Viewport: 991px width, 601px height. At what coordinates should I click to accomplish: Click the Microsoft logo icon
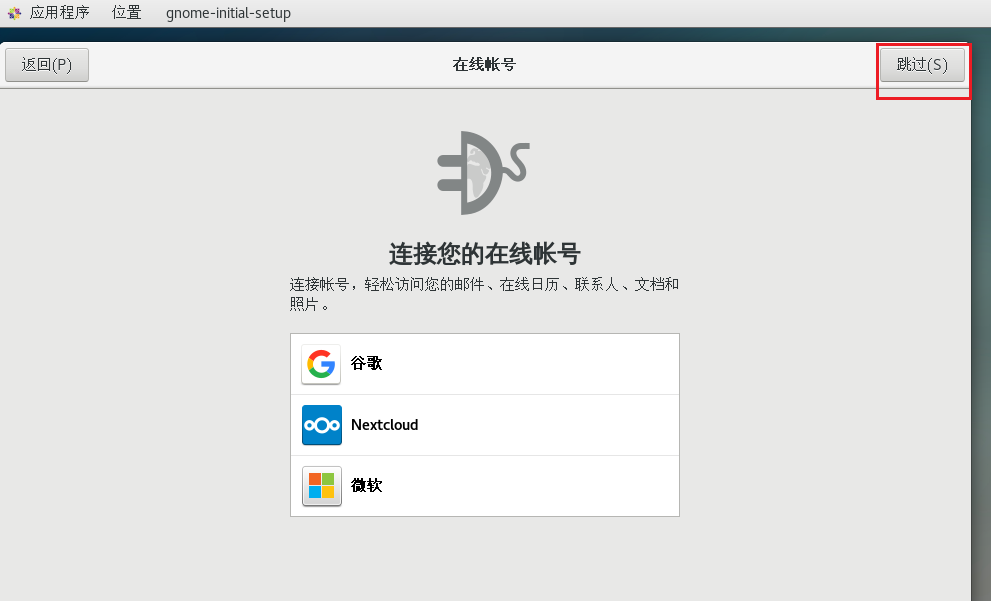pyautogui.click(x=322, y=486)
